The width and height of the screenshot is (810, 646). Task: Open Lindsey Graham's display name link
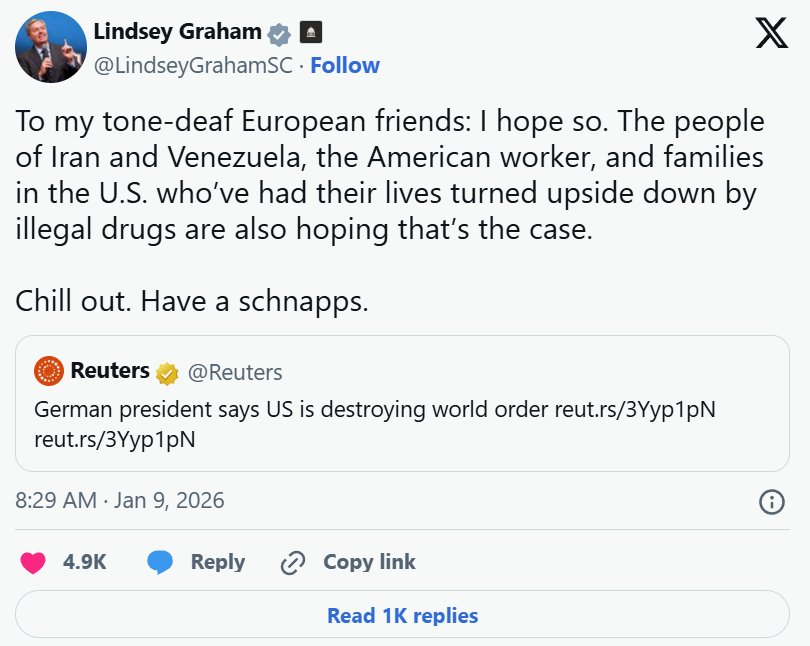click(x=177, y=31)
